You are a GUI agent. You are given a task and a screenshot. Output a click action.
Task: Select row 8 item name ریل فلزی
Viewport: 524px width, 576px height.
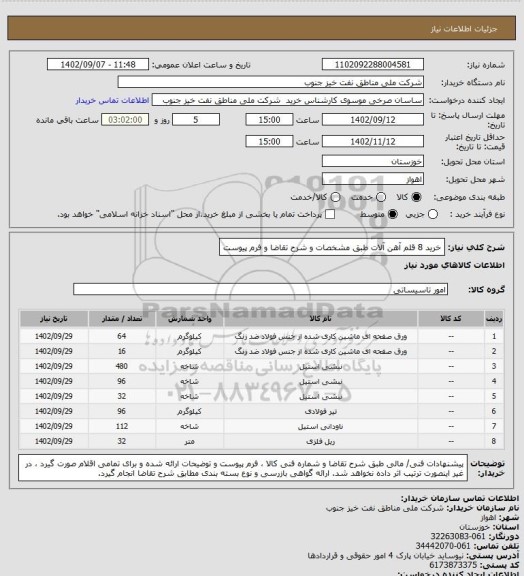click(320, 442)
